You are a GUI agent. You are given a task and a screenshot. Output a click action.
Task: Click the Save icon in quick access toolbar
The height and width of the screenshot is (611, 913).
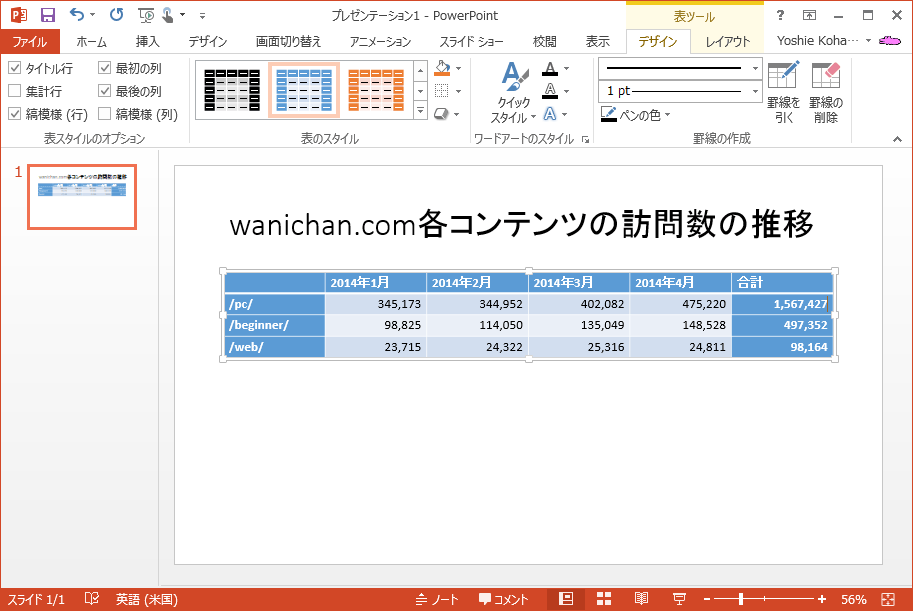point(48,15)
